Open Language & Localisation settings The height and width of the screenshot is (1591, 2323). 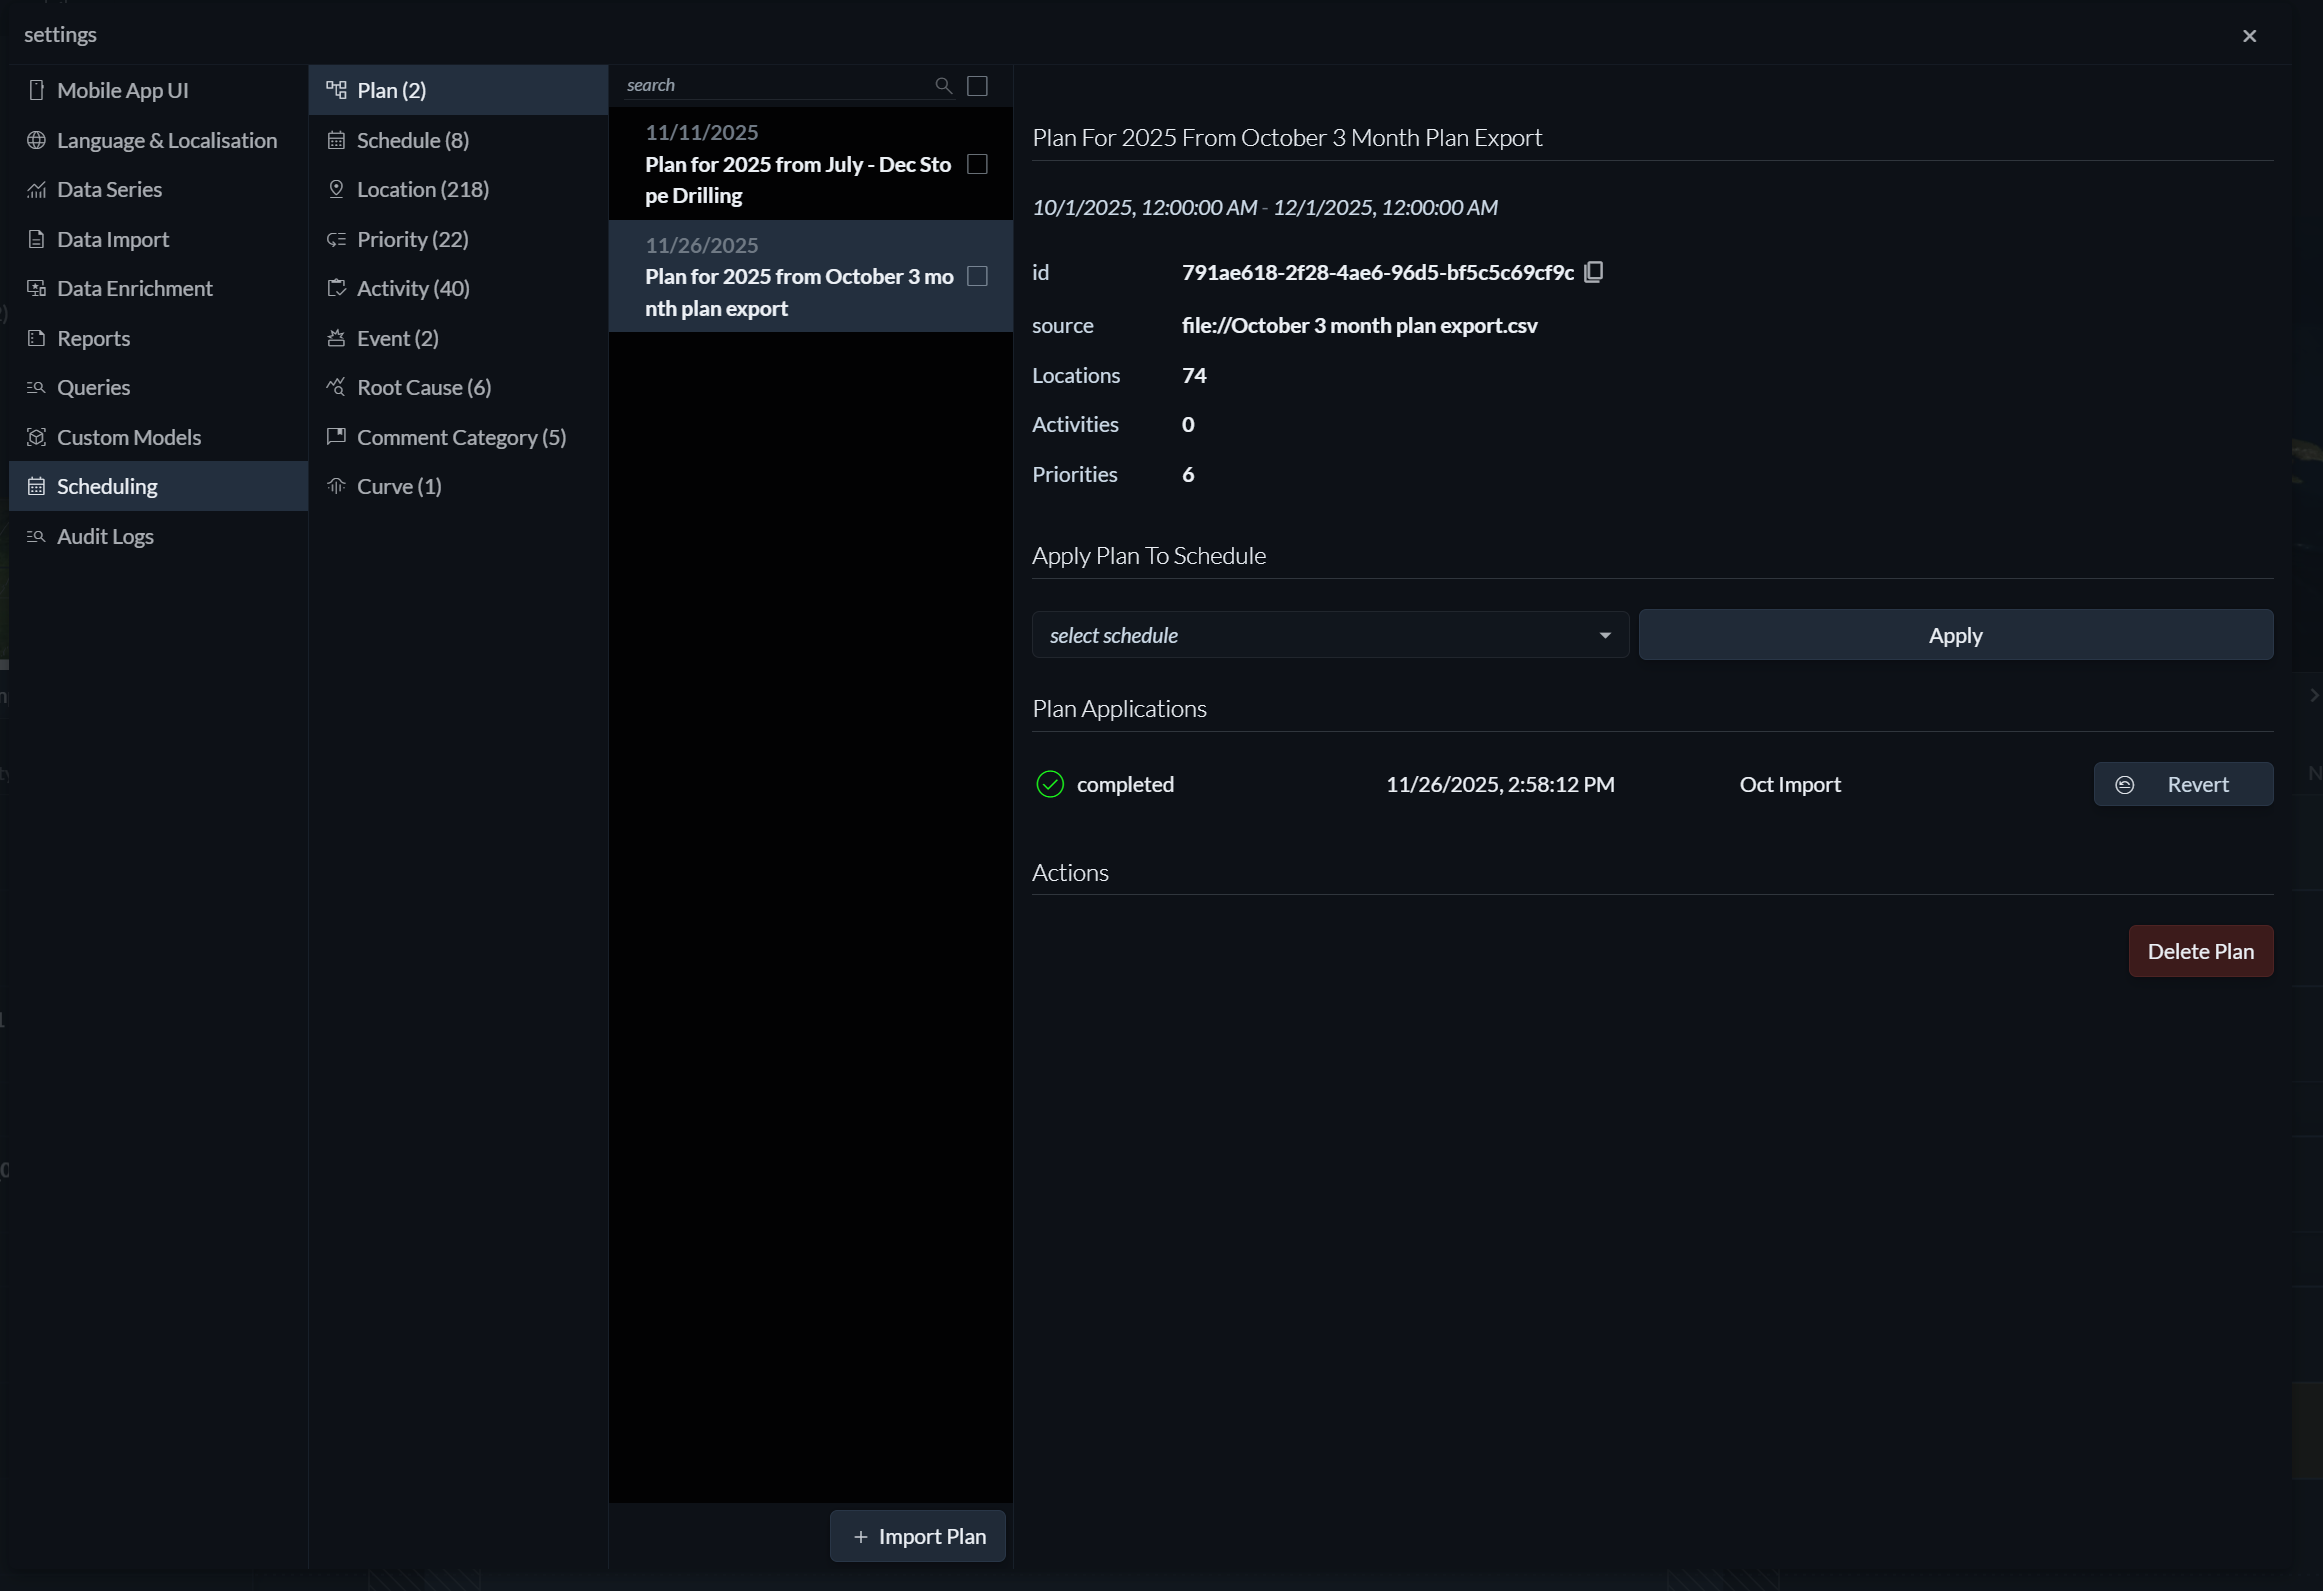point(158,140)
